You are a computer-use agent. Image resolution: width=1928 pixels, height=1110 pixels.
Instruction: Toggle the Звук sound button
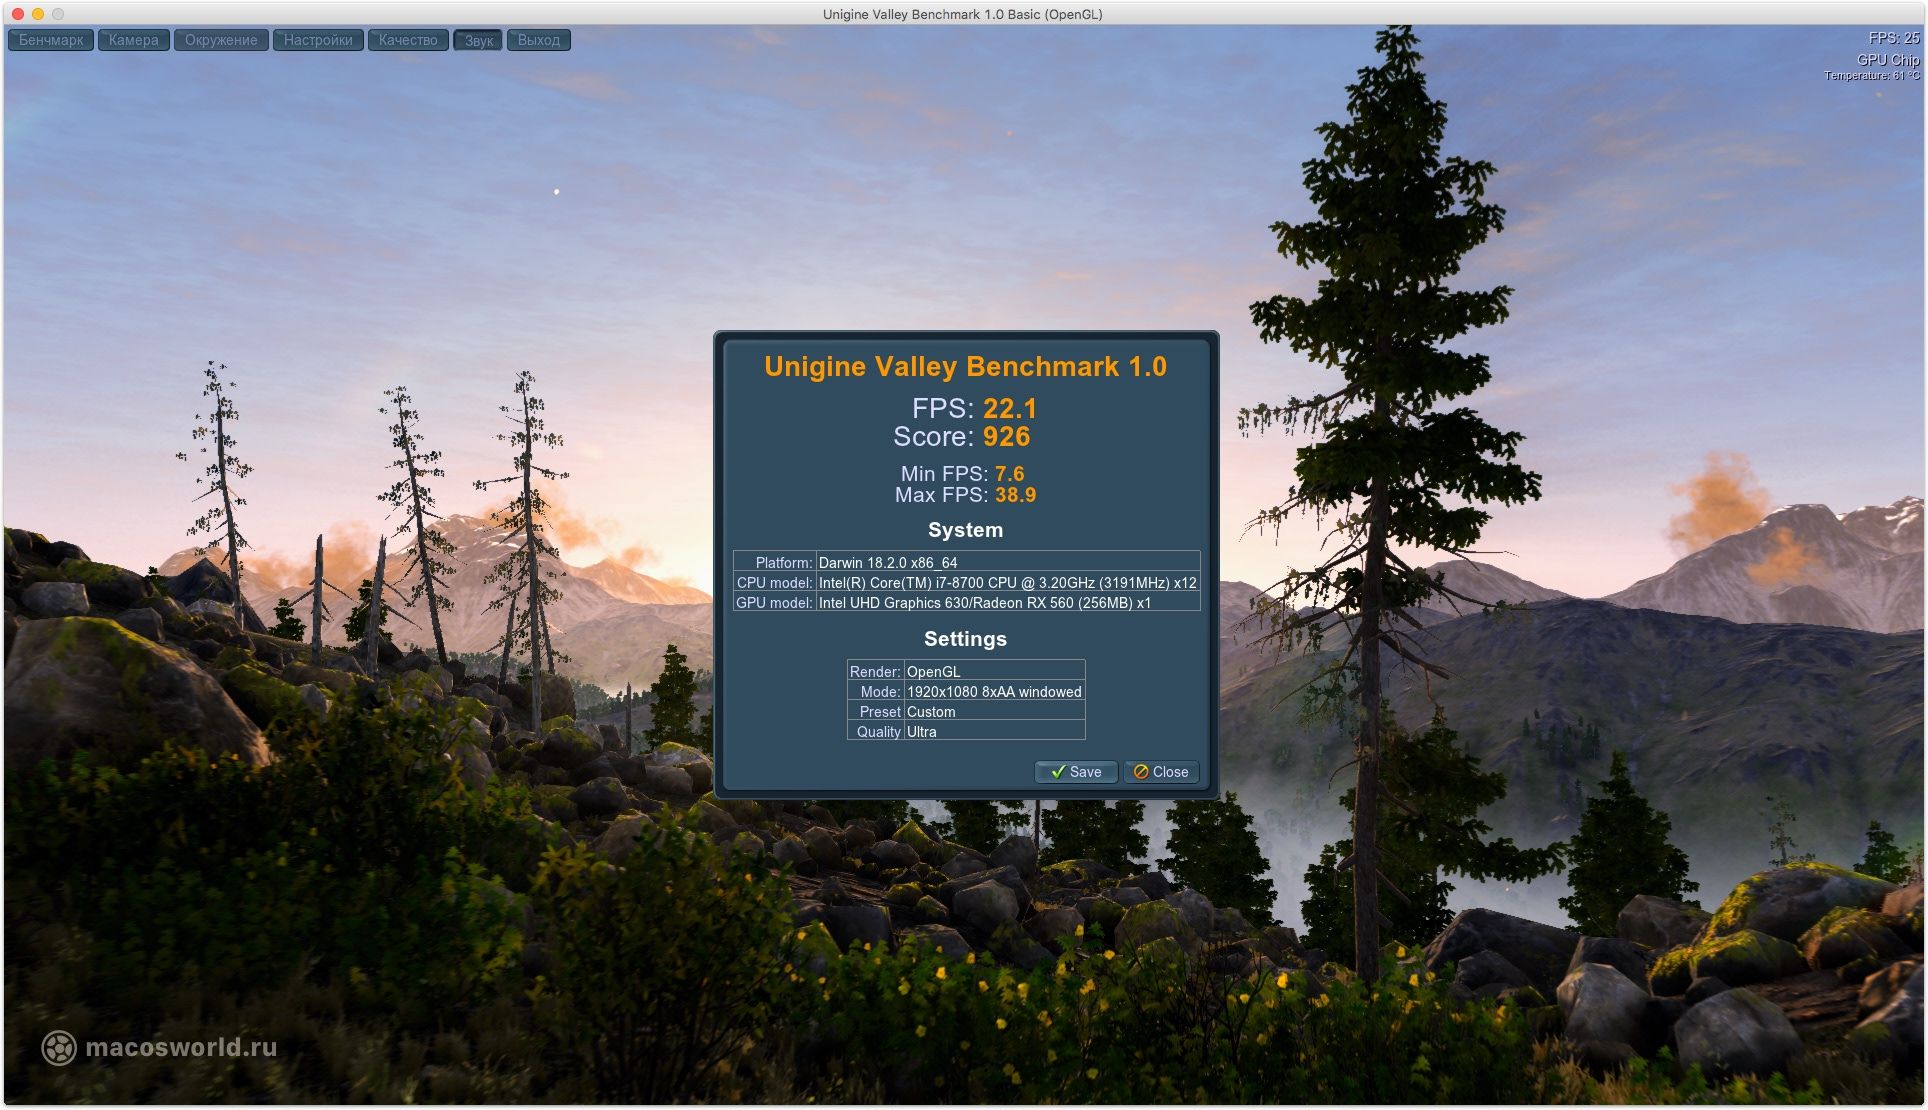point(479,40)
